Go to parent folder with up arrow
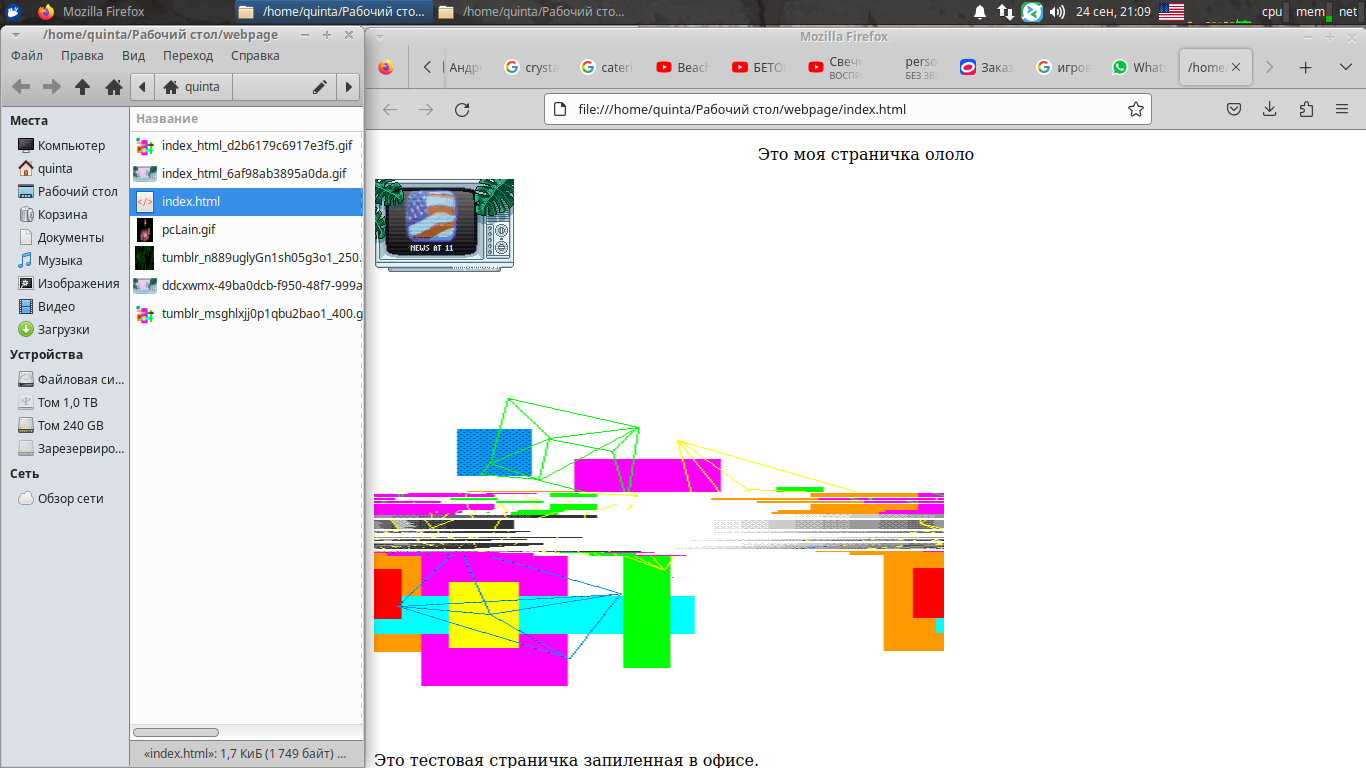 pos(83,87)
